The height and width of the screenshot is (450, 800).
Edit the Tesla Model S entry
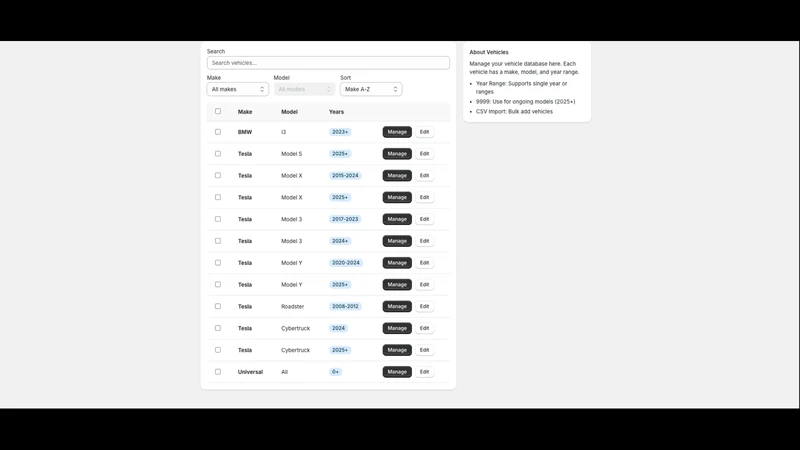coord(424,154)
